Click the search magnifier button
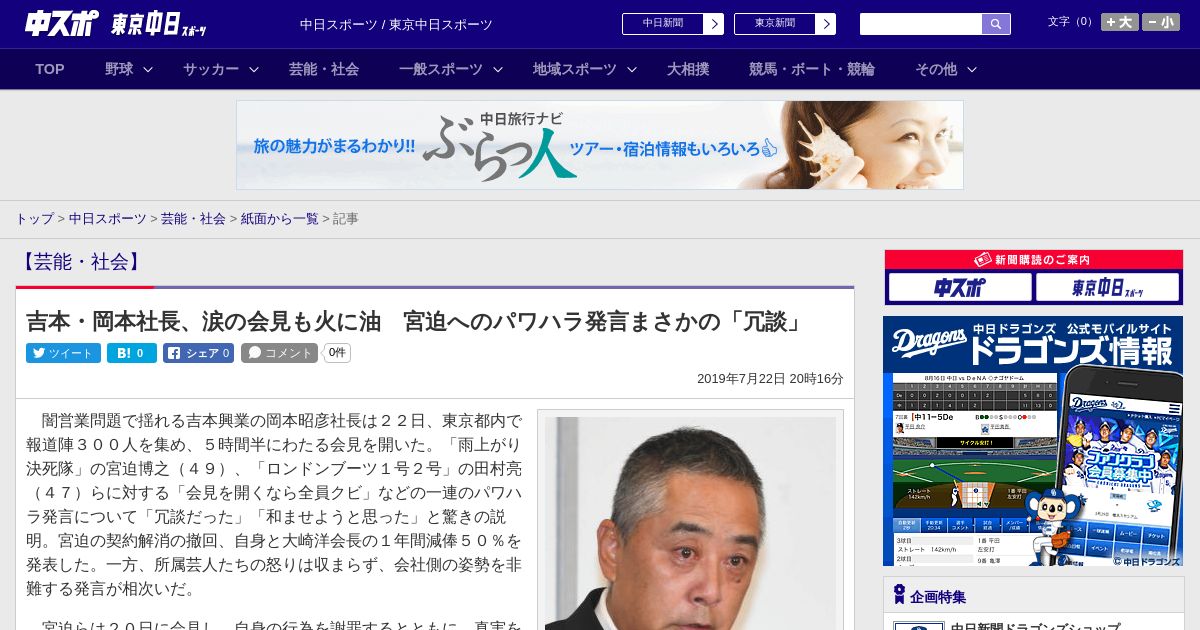The width and height of the screenshot is (1200, 630). [x=996, y=24]
